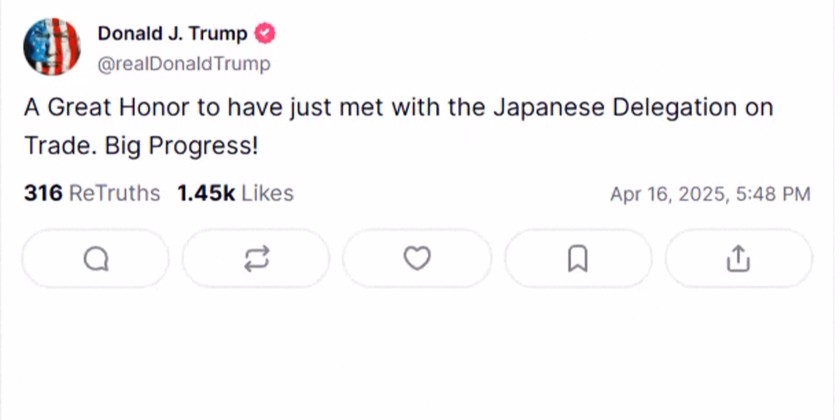Screen dimensions: 840x420
Task: Click the ReTruth arrows icon
Action: coord(256,259)
